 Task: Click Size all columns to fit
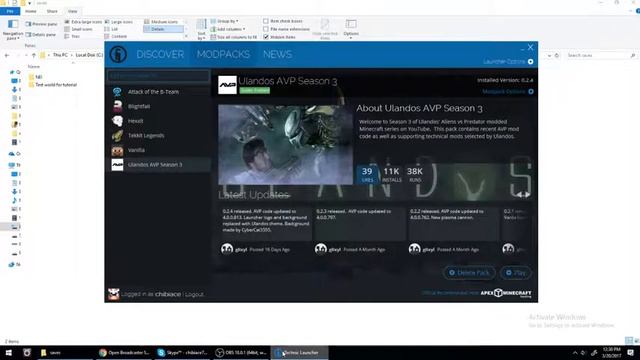[234, 37]
